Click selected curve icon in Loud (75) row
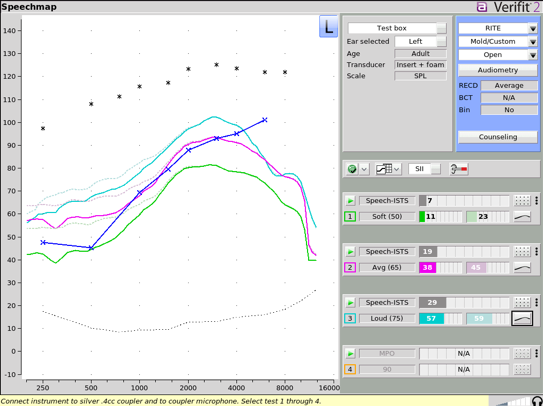This screenshot has height=406, width=543. pos(522,318)
